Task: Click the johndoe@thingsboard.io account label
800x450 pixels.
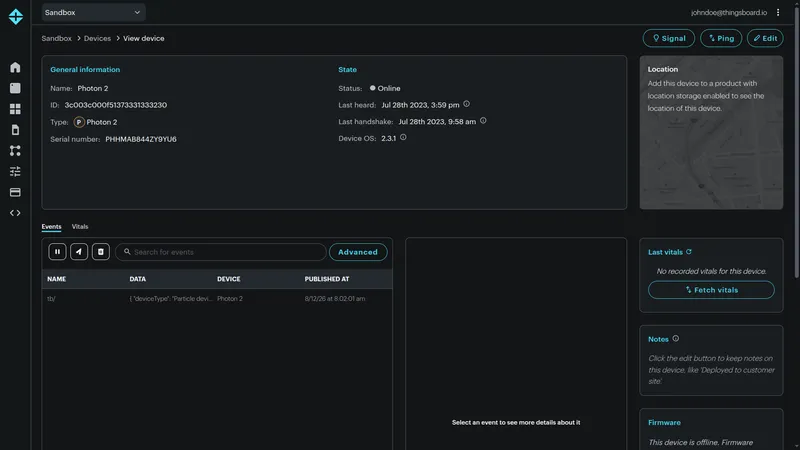Action: (729, 12)
